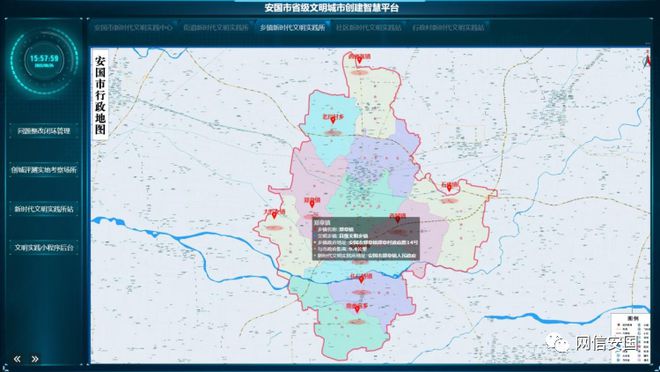Open the 文明实践小程序后台 sidebar entry
Screen dimensions: 660x372
tap(44, 247)
